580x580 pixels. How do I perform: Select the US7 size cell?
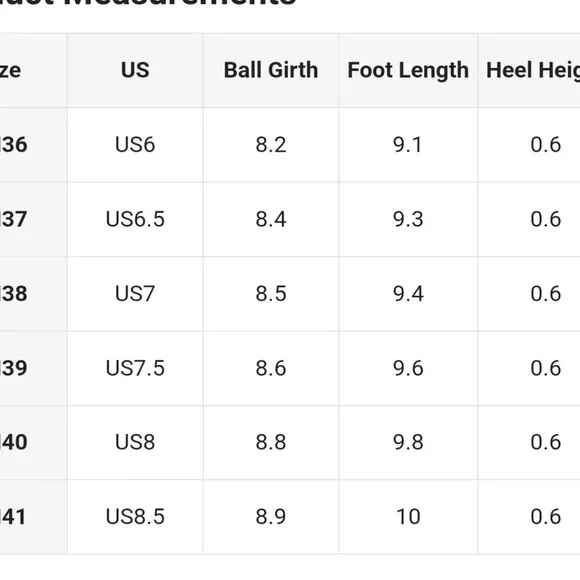[x=135, y=294]
